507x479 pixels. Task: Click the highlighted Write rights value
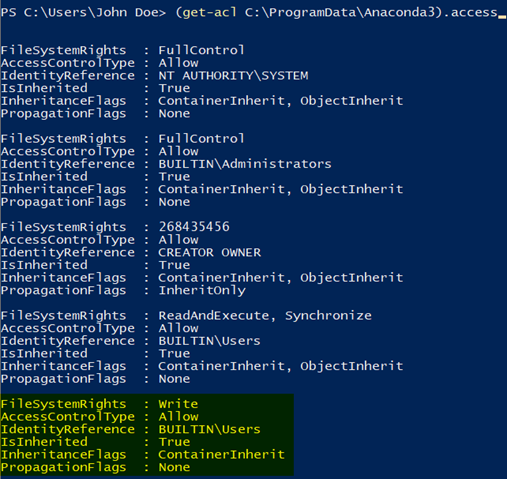pos(178,404)
